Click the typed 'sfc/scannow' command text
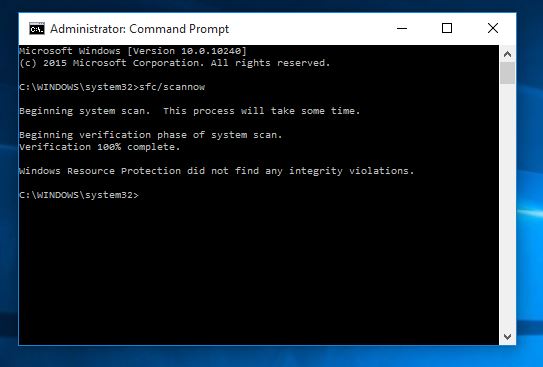 (x=172, y=87)
